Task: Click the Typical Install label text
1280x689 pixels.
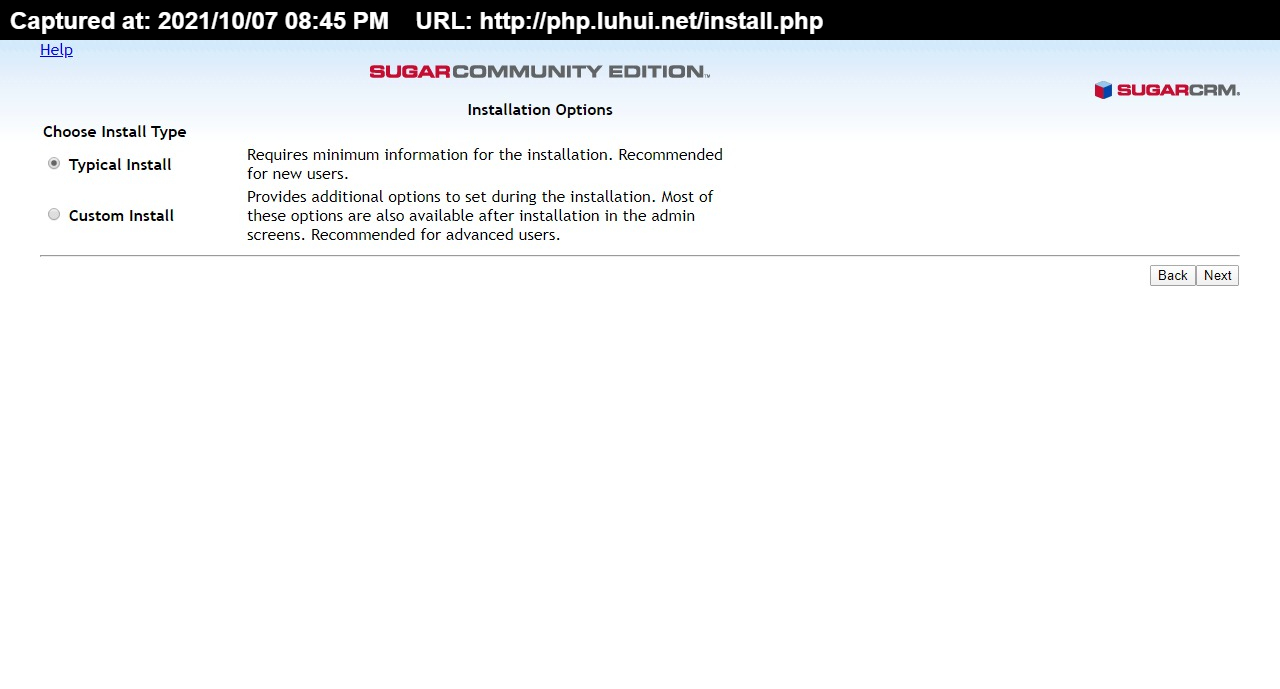Action: [x=120, y=165]
